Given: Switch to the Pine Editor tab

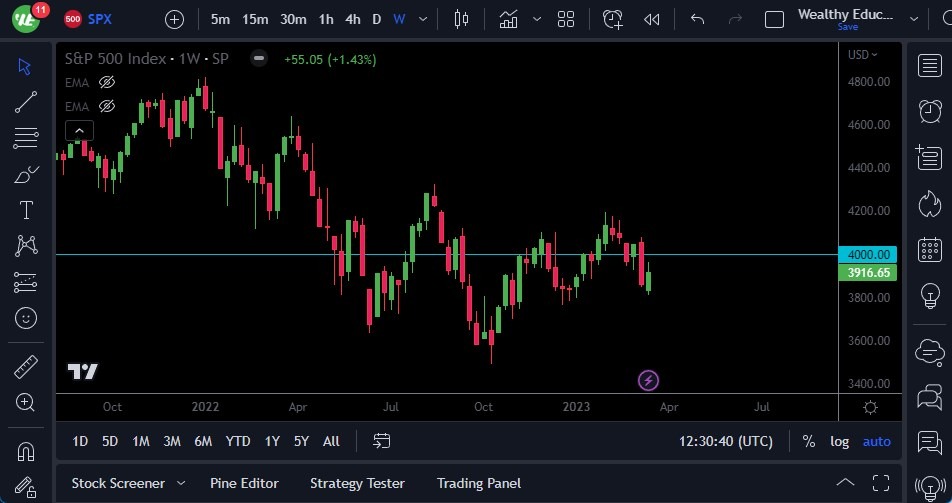Looking at the screenshot, I should pyautogui.click(x=244, y=483).
